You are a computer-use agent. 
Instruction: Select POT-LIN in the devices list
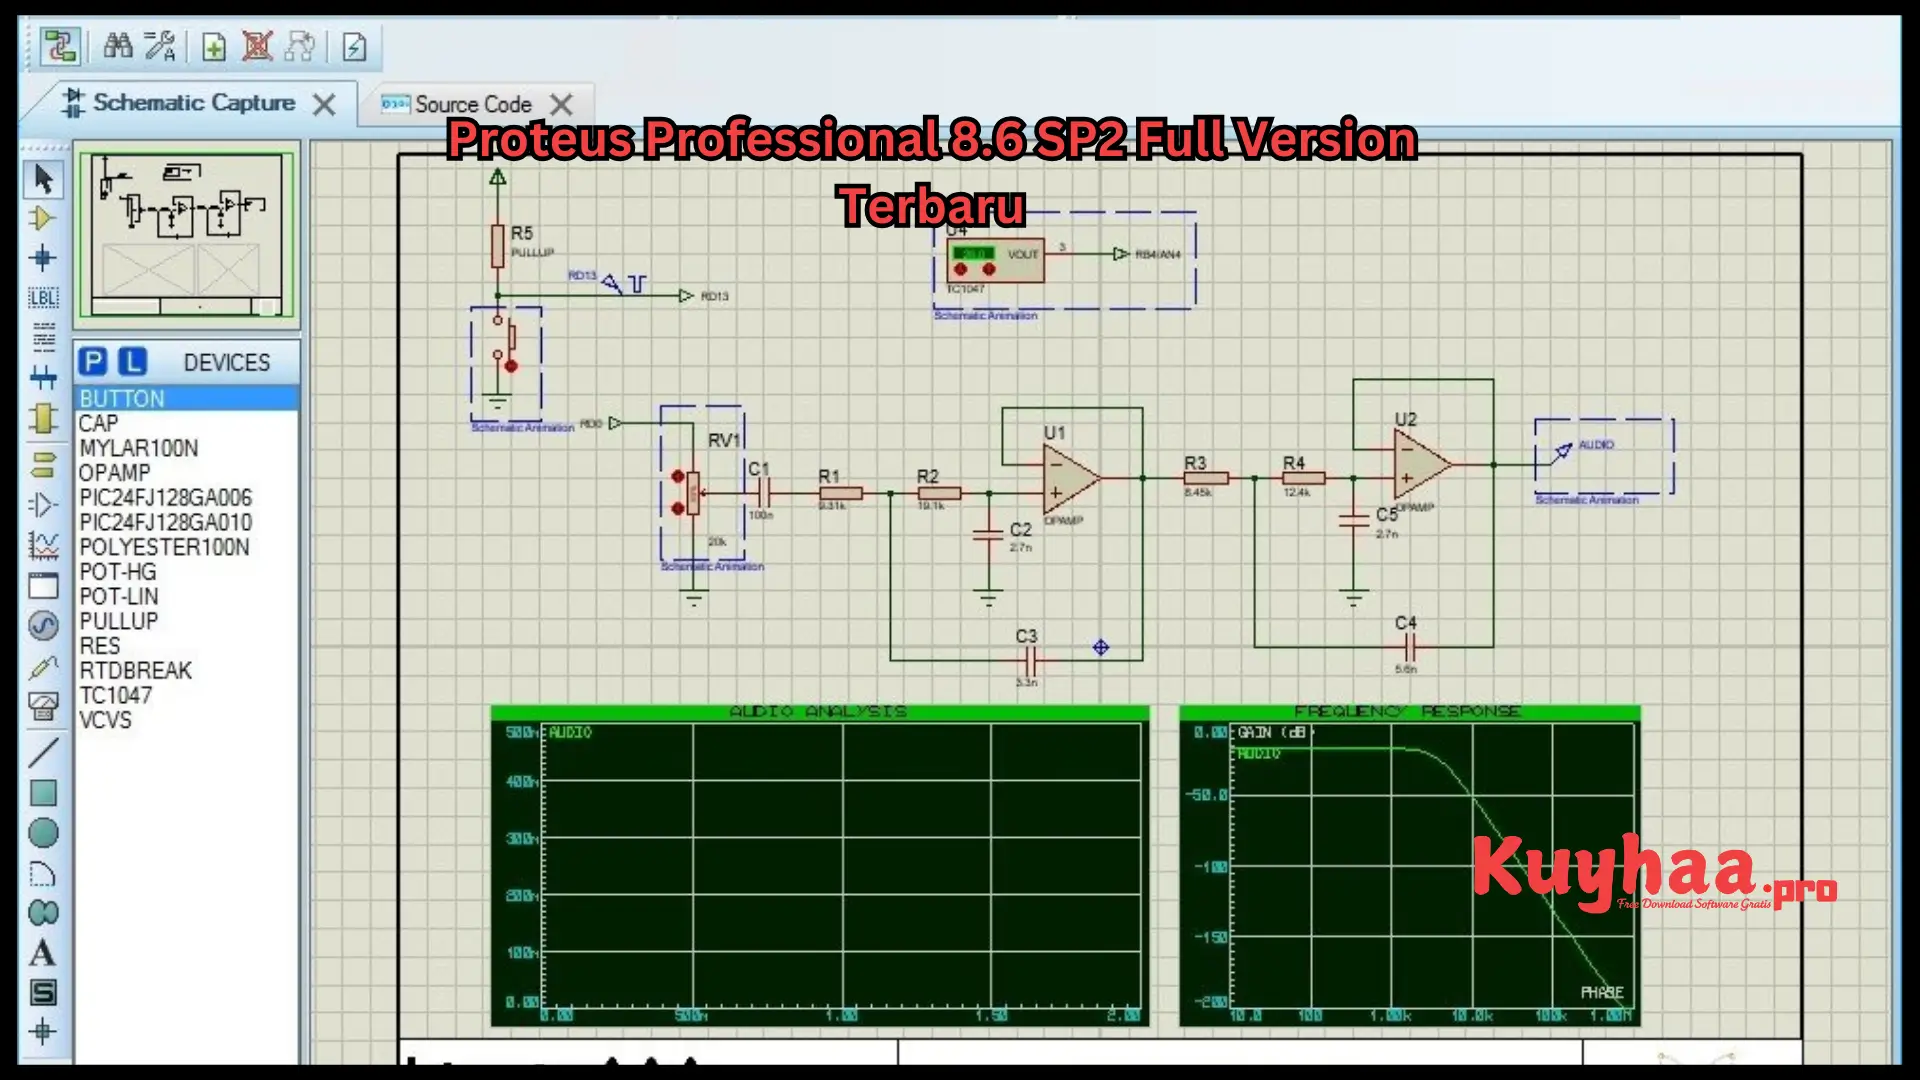point(187,596)
